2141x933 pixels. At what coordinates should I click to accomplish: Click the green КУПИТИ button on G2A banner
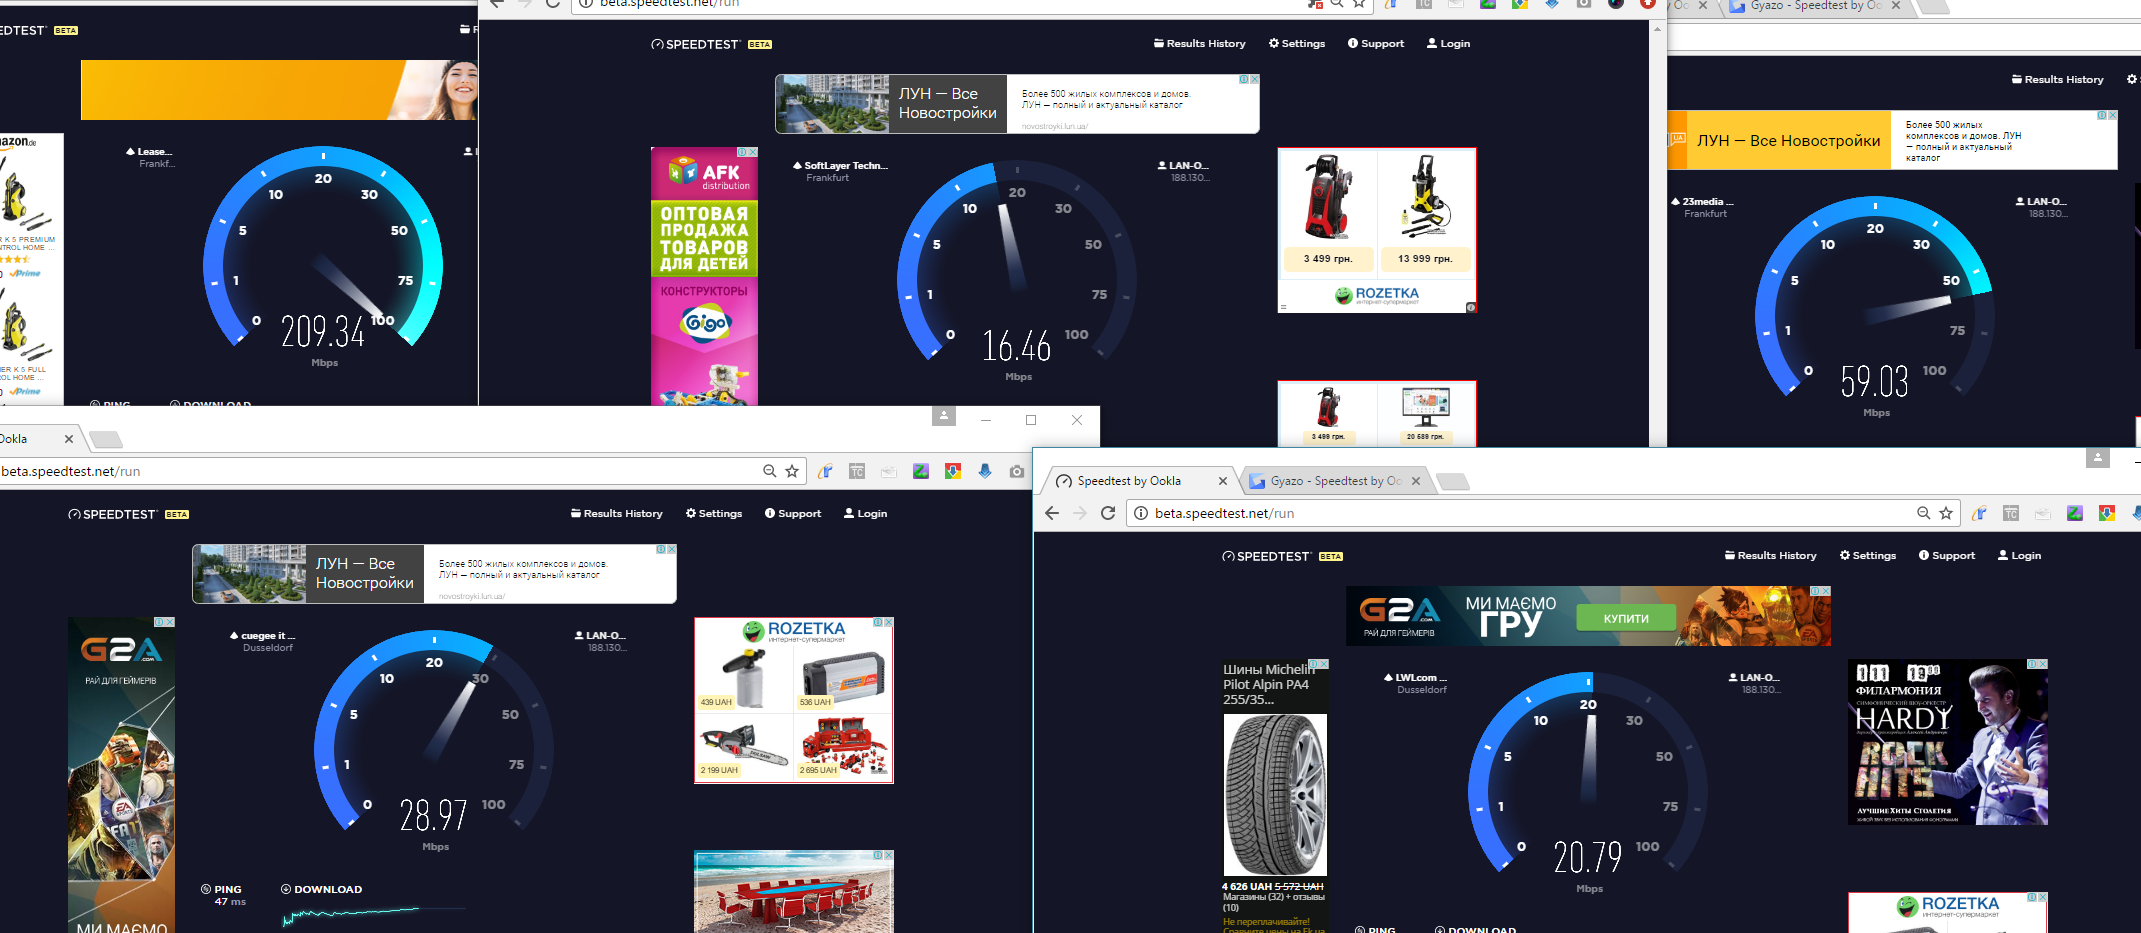1626,618
